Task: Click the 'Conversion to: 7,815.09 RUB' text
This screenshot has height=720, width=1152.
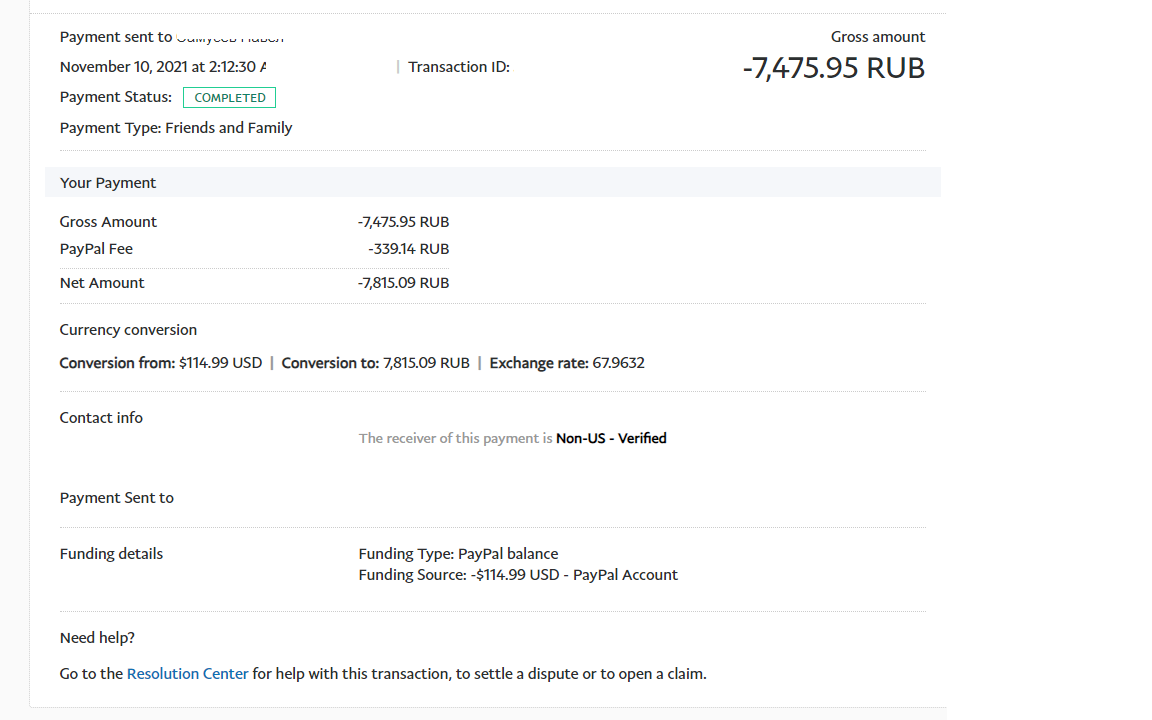Action: click(x=375, y=363)
